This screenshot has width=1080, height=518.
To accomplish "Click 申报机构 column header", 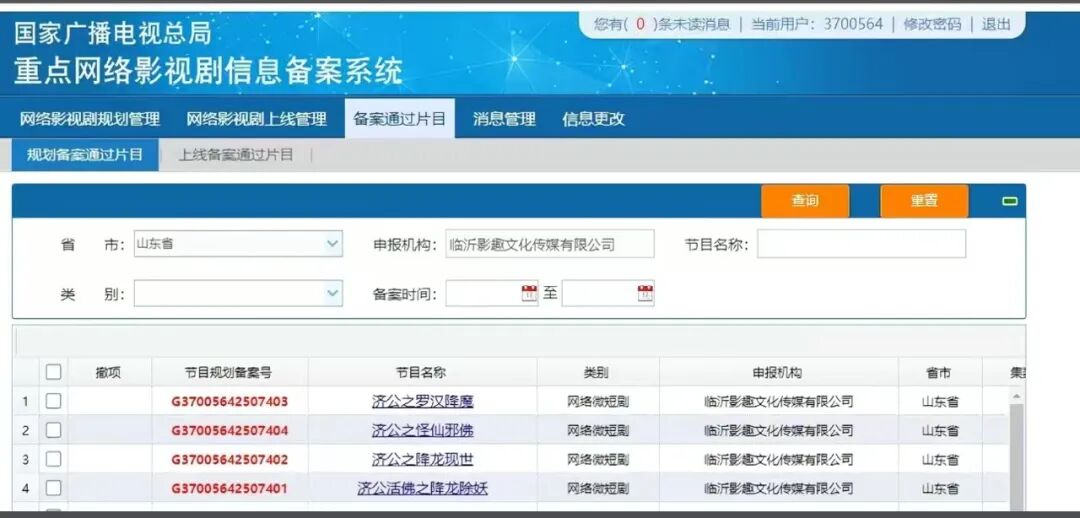I will [778, 373].
